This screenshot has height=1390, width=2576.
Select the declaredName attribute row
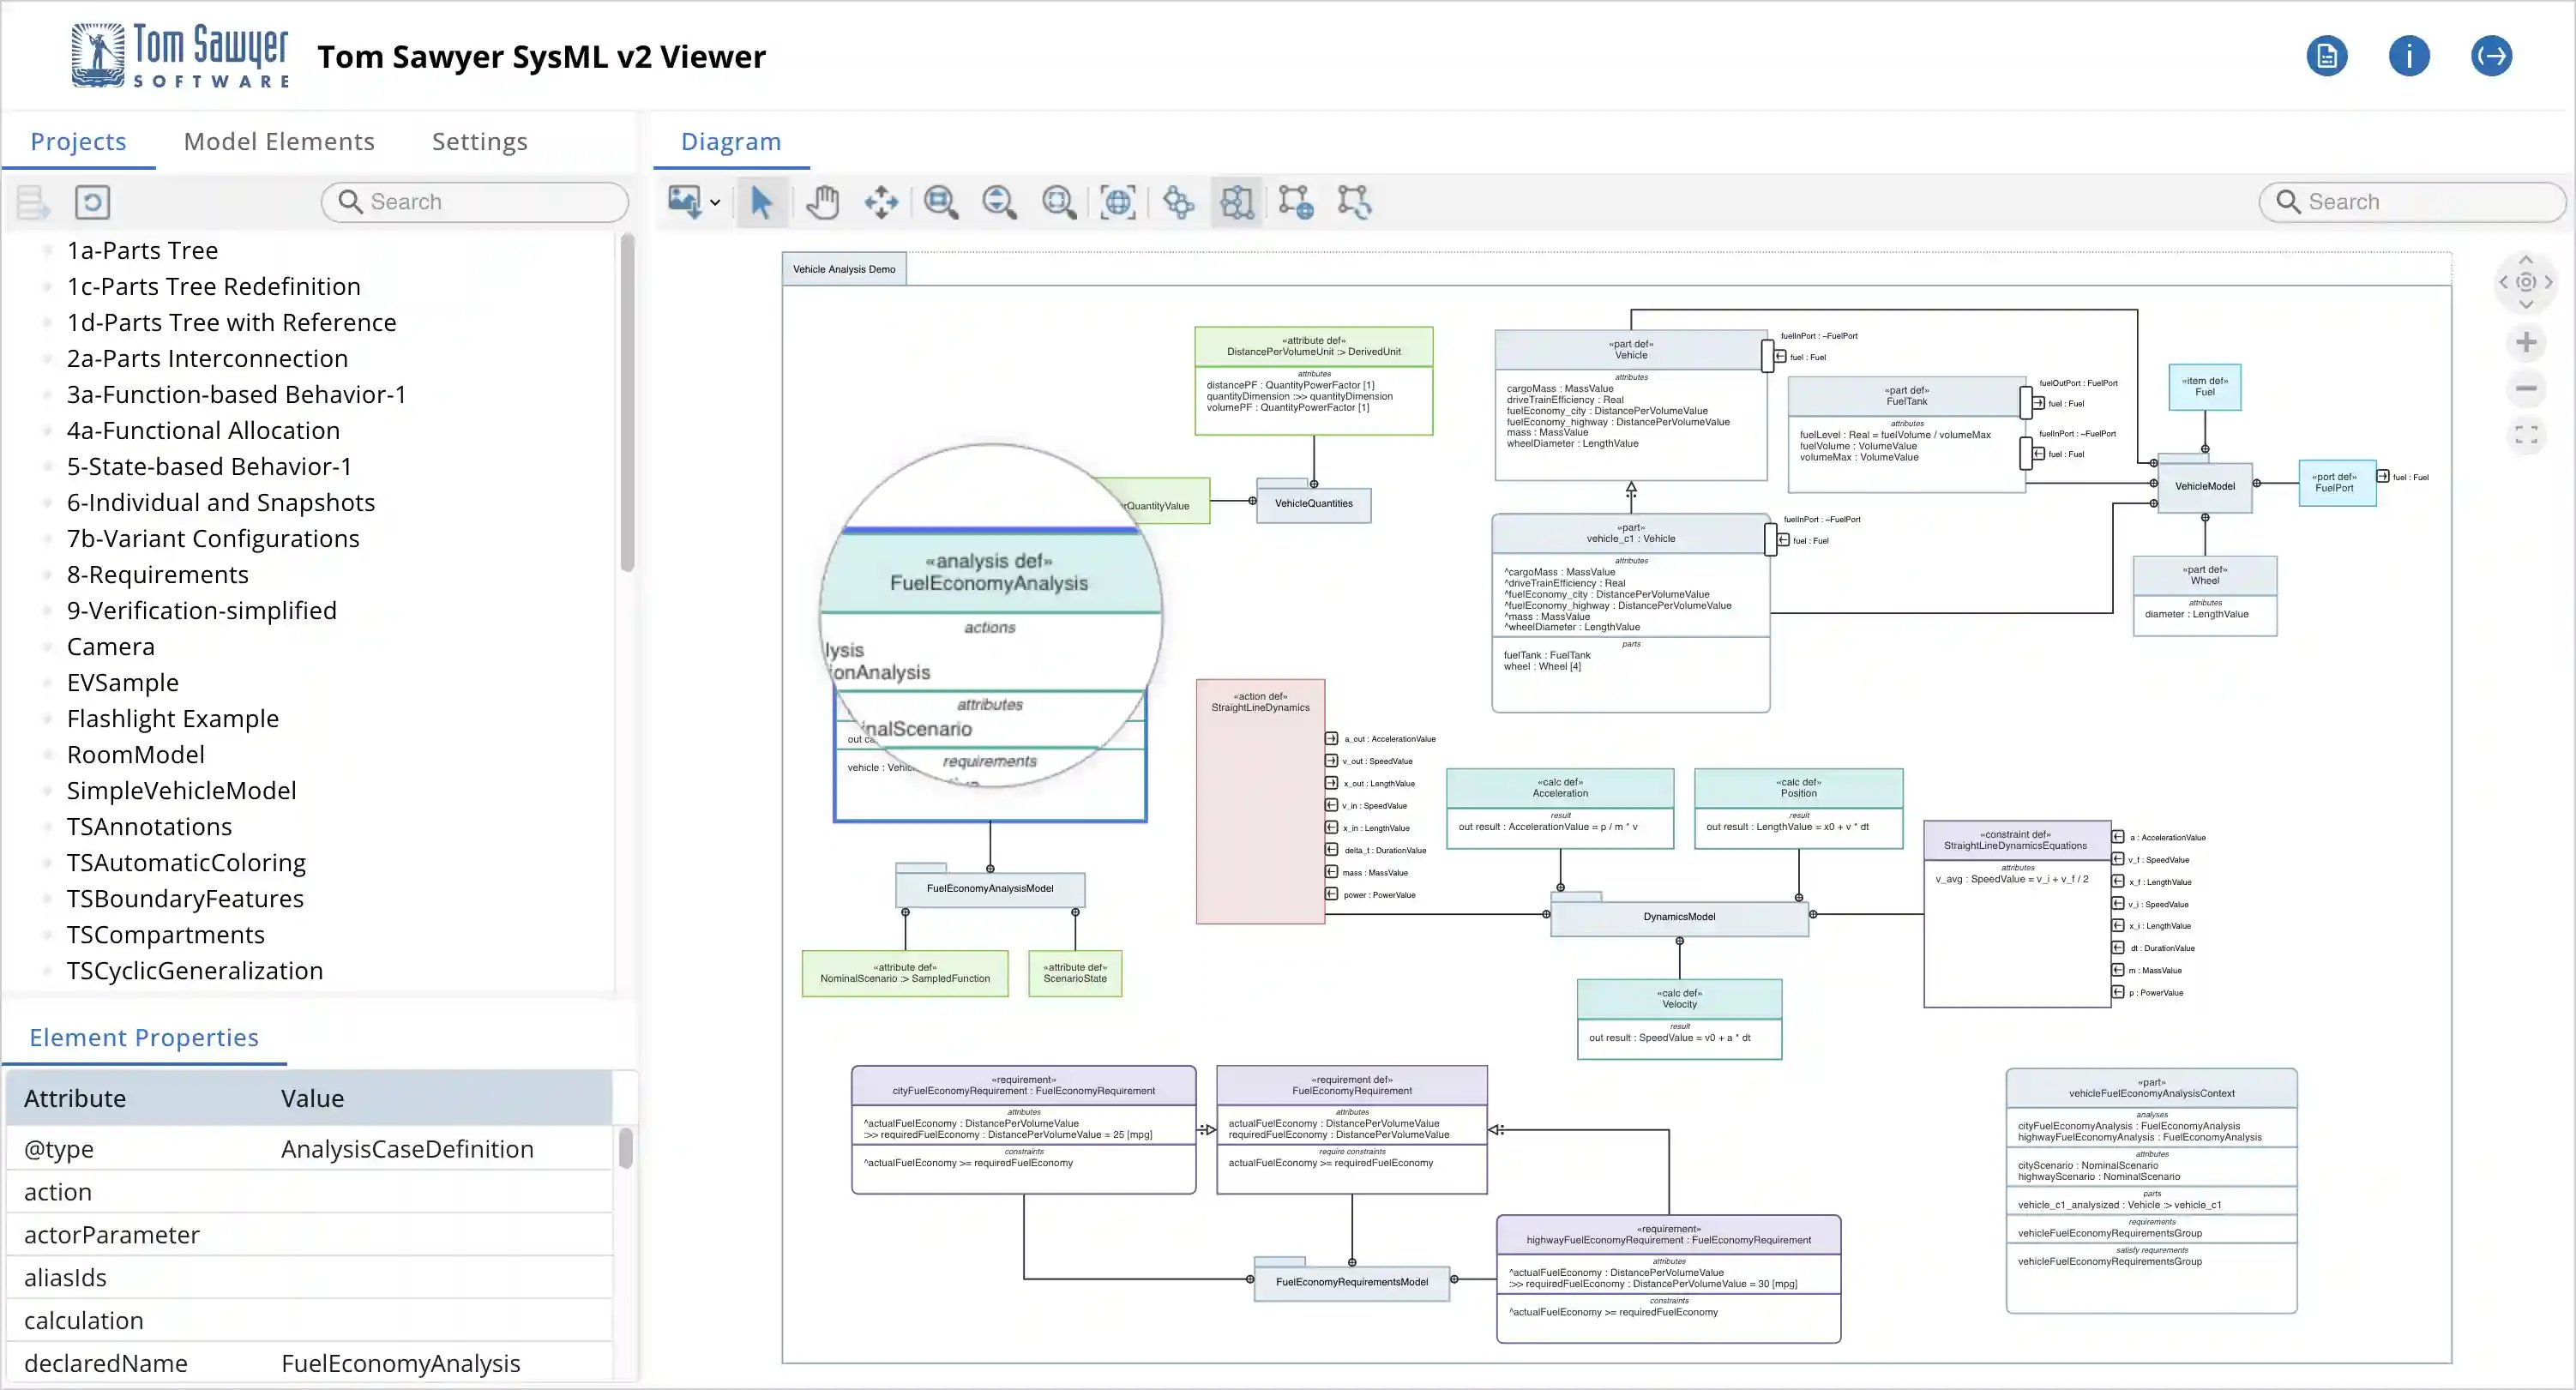coord(309,1362)
